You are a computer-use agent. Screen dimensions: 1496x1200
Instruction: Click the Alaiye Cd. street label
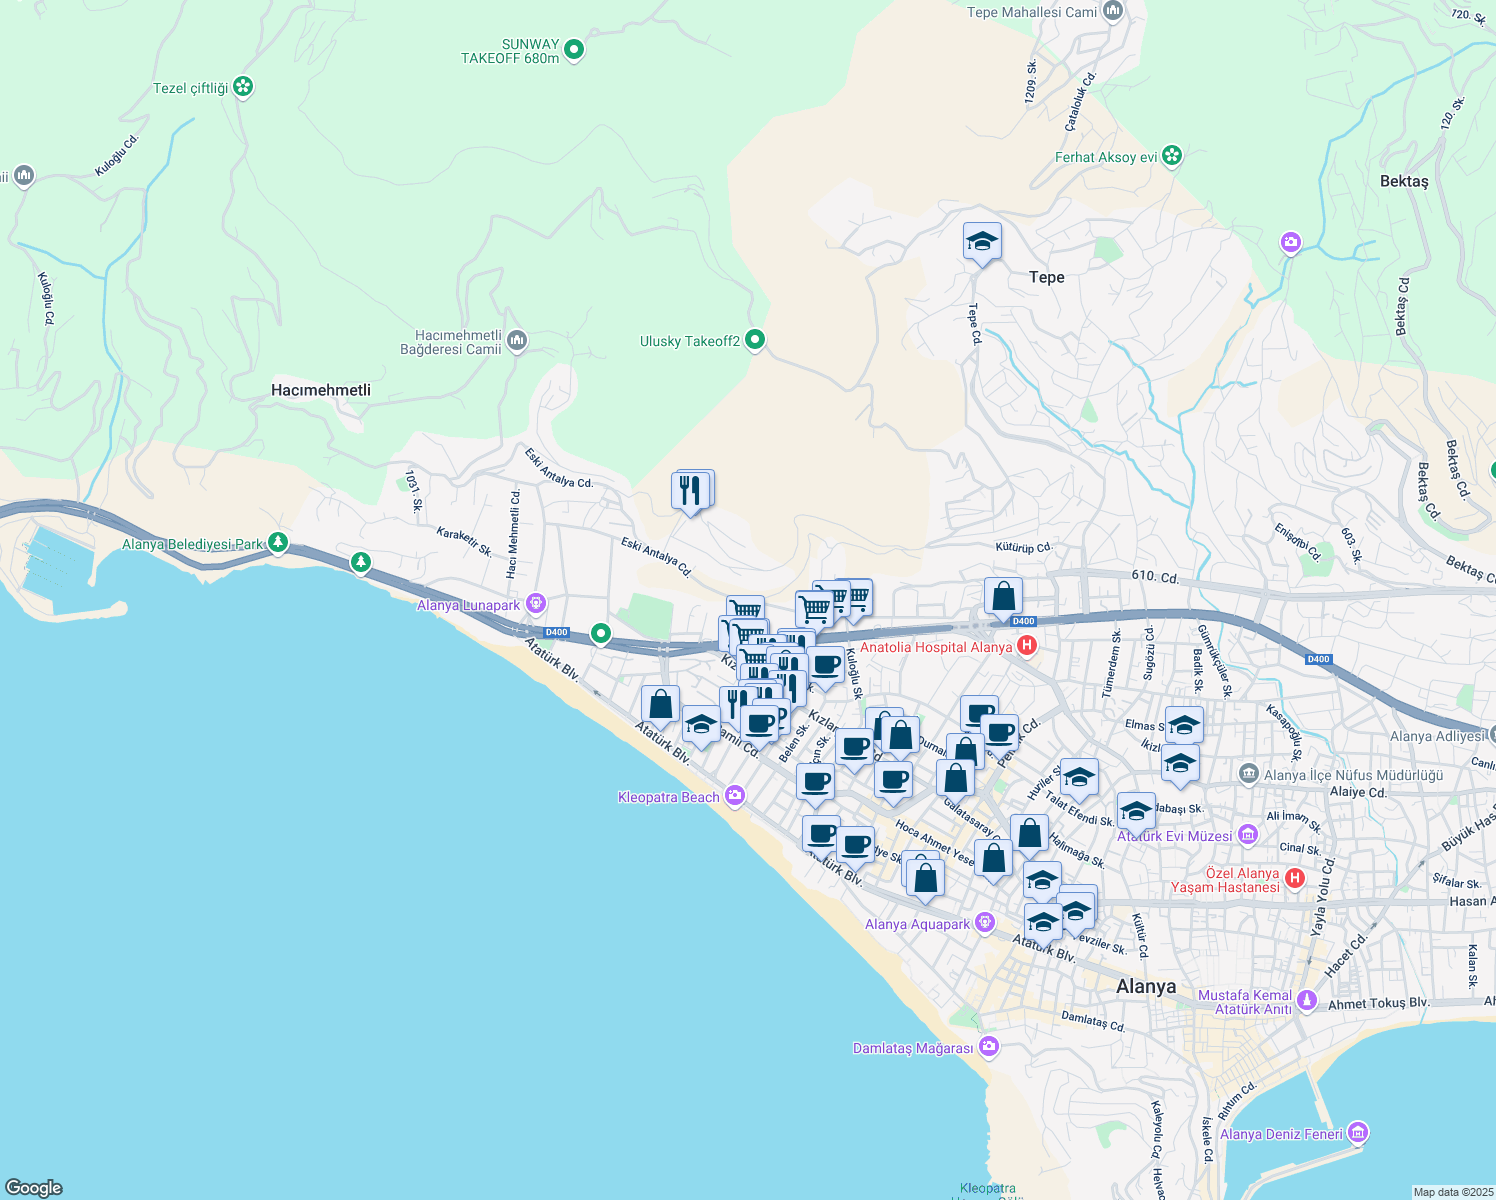[x=1359, y=792]
